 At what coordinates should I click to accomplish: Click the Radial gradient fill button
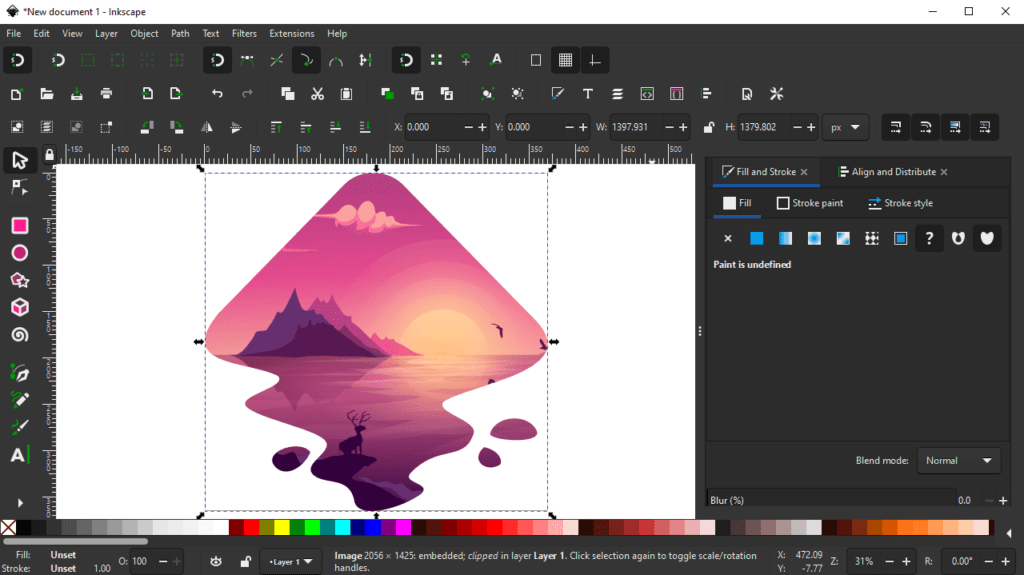814,238
